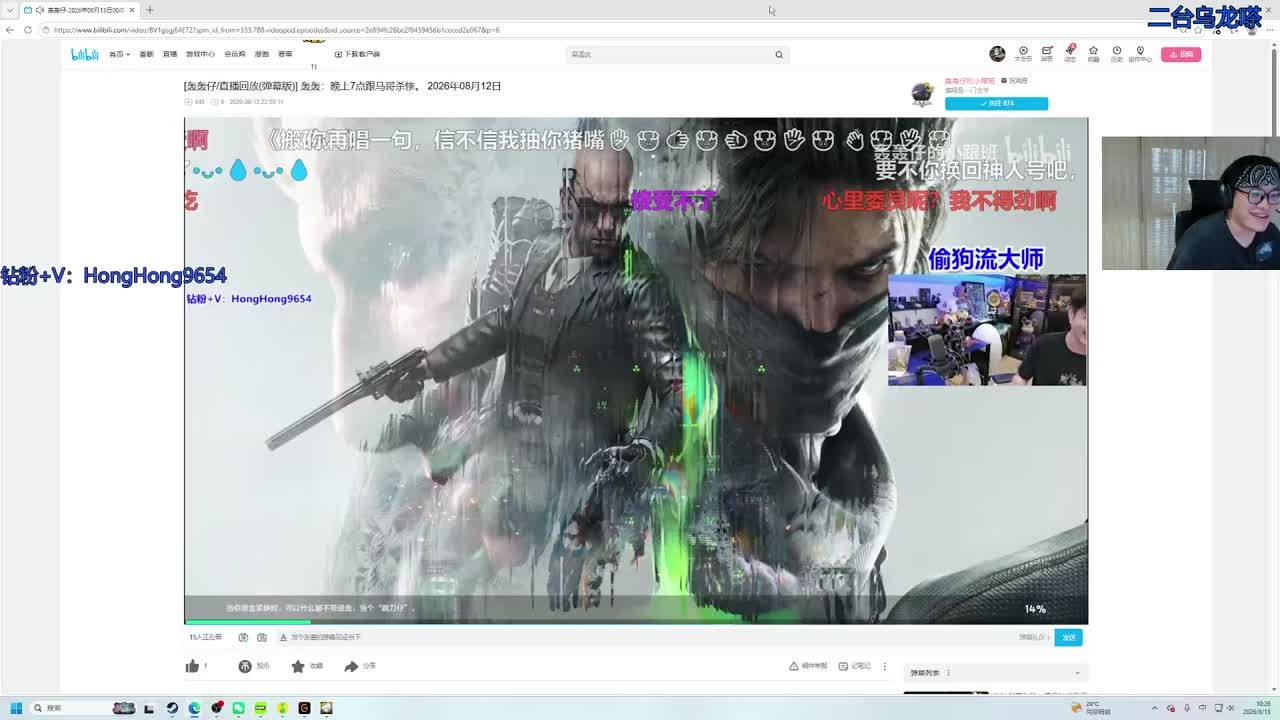Close the bilibili browser tab

(131, 10)
